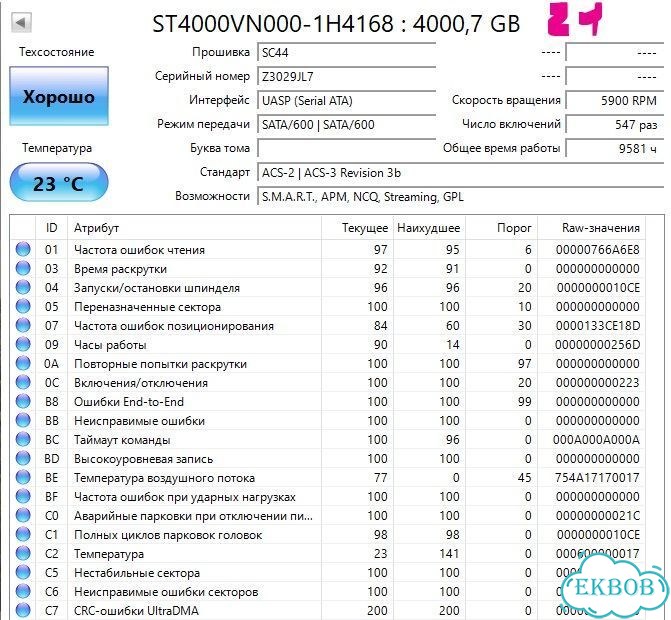Click the Raw-значения column header
671x620 pixels.
pos(591,228)
